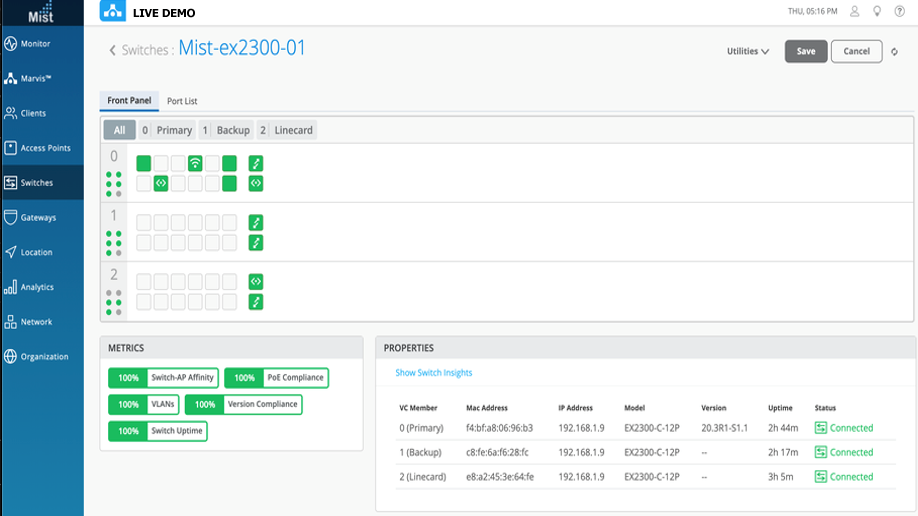
Task: Click the Save button
Action: tap(805, 51)
